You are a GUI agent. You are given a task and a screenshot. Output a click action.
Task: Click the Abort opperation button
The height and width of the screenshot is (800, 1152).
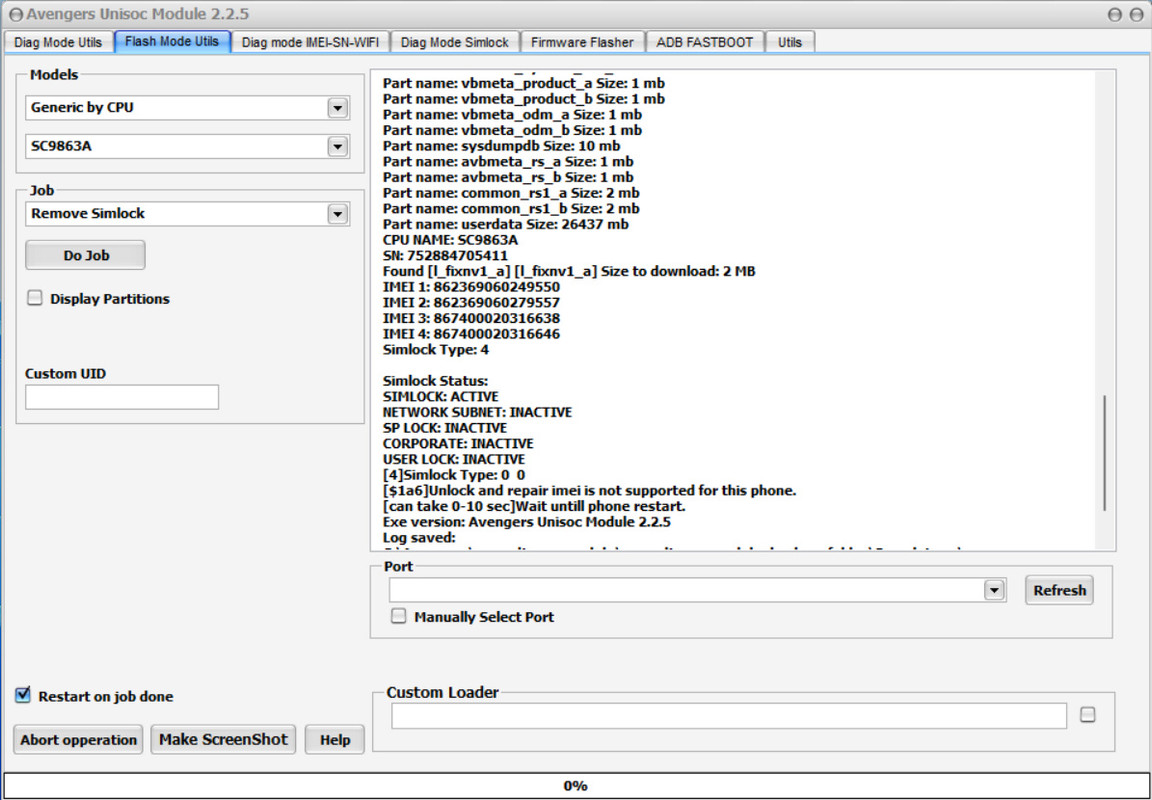tap(79, 740)
